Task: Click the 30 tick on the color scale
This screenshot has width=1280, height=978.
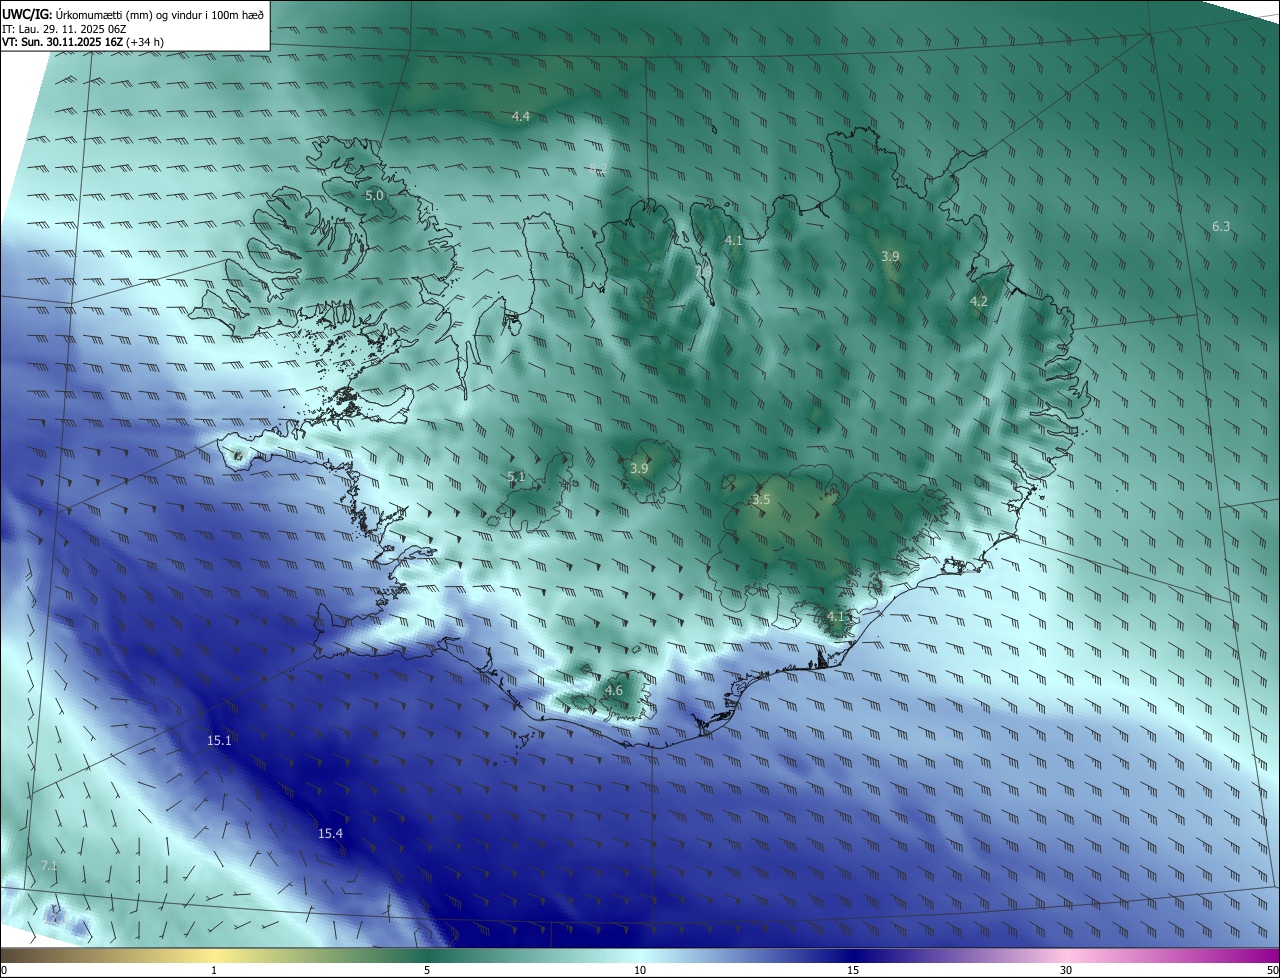Action: click(x=1066, y=971)
